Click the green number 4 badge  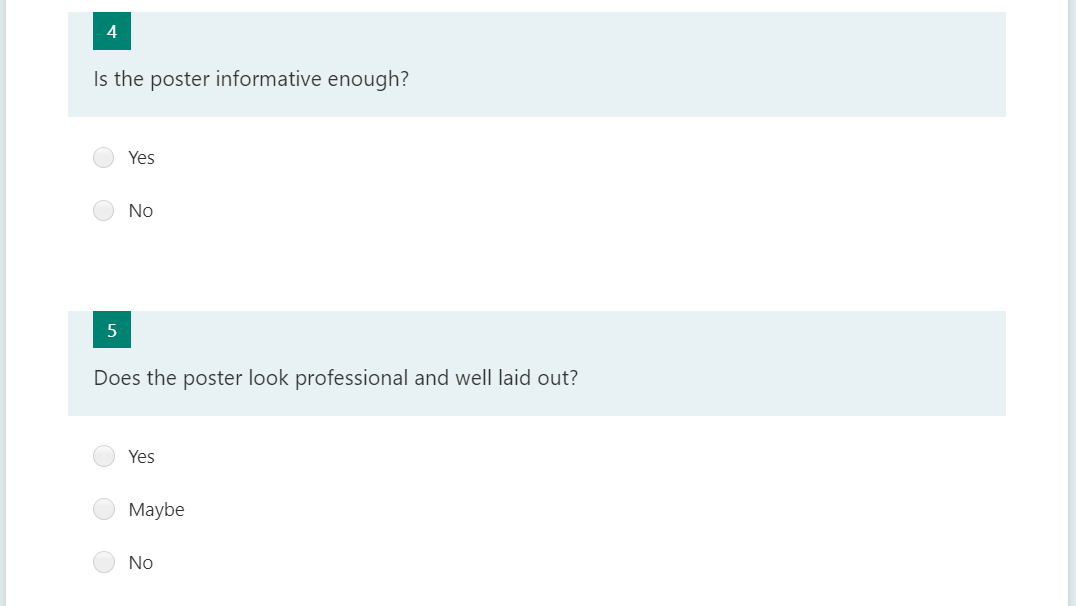coord(112,31)
